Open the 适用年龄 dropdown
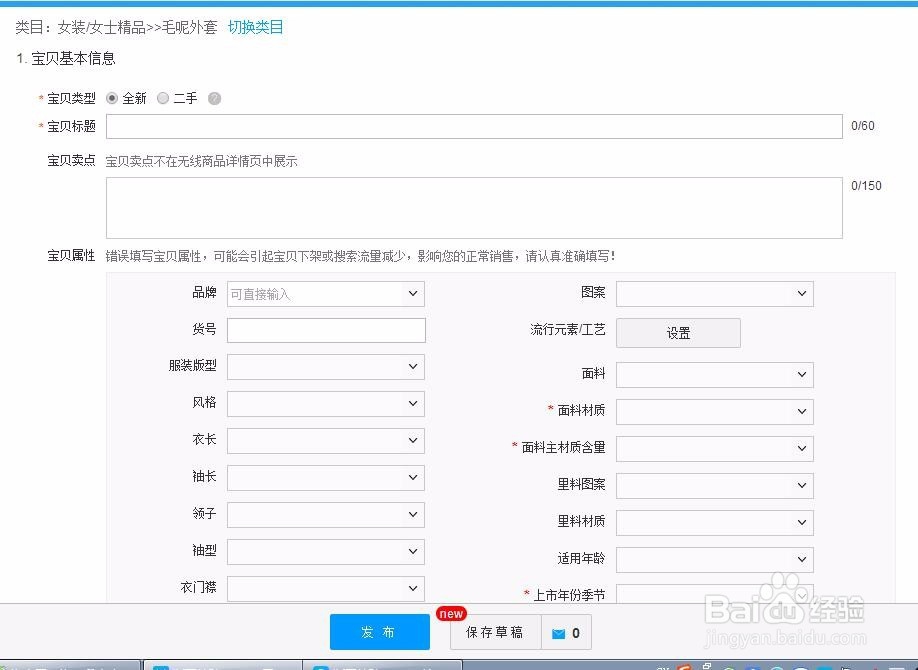918x670 pixels. (x=715, y=559)
